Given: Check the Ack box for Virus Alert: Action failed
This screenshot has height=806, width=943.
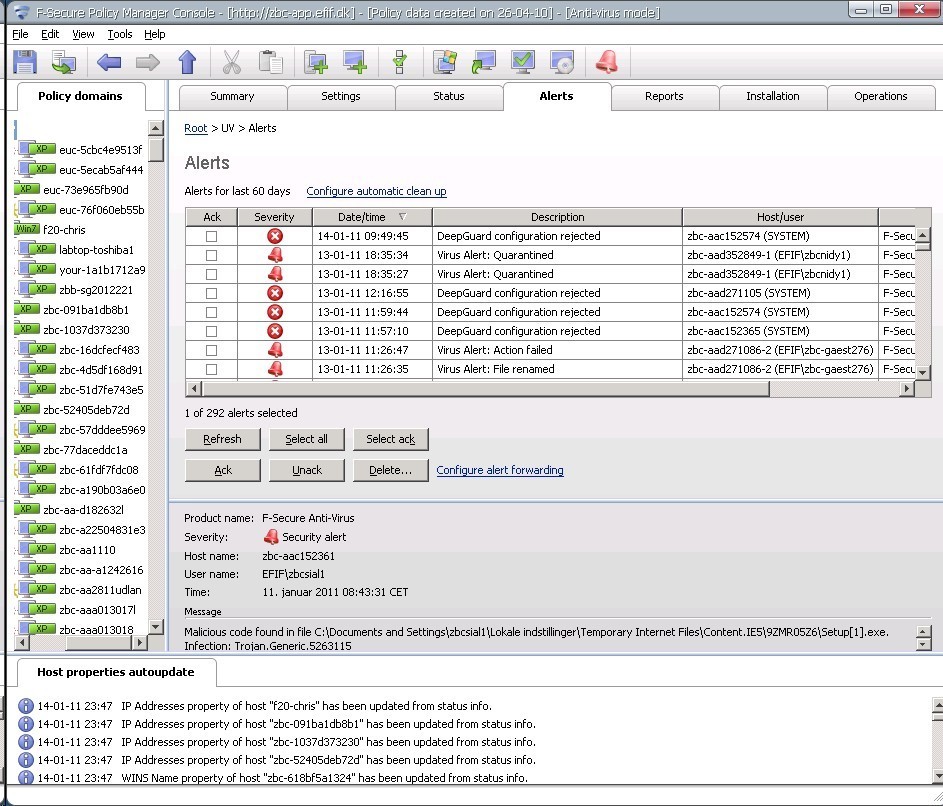Looking at the screenshot, I should click(x=213, y=349).
